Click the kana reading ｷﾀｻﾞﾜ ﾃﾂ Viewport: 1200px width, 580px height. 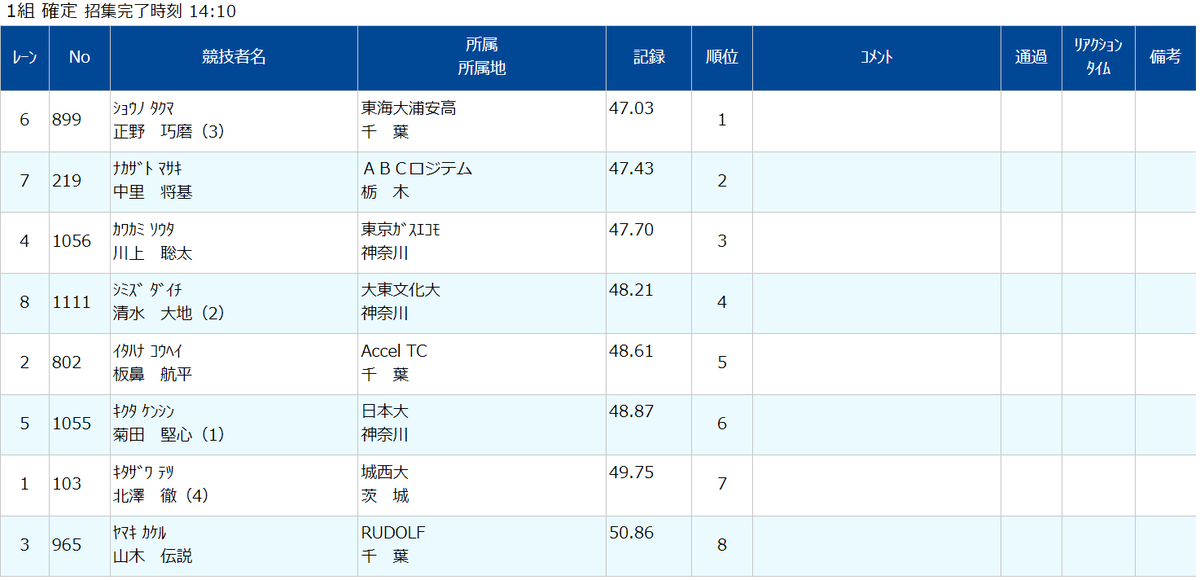point(145,472)
